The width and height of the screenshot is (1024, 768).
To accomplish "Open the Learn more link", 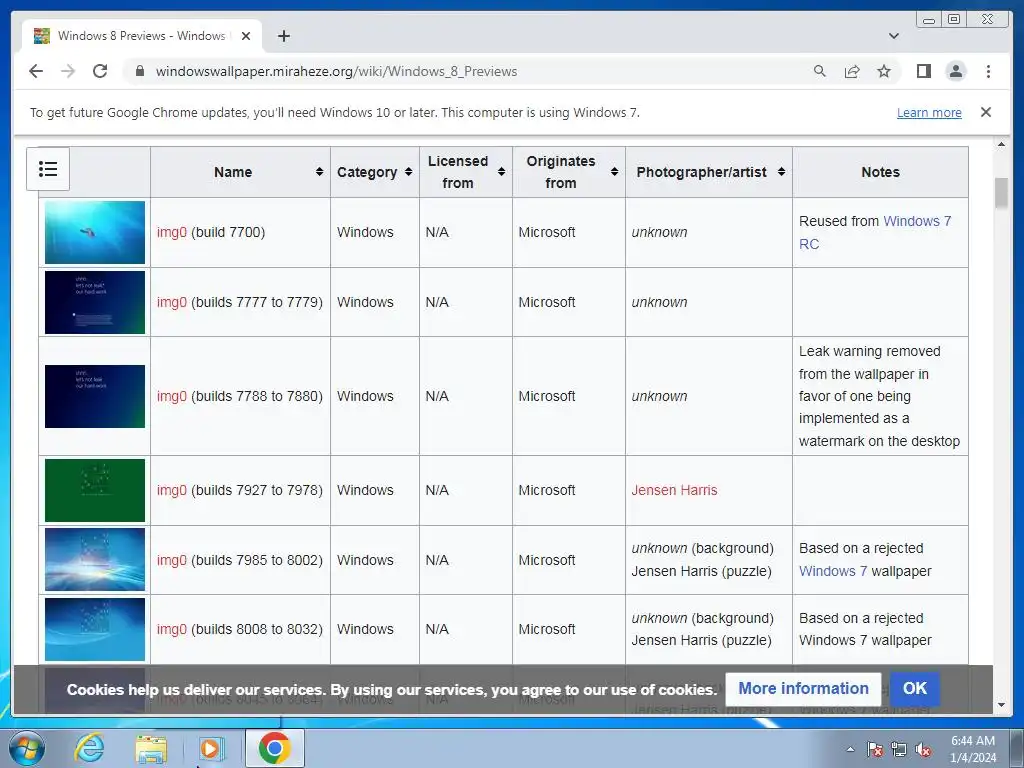I will point(929,112).
